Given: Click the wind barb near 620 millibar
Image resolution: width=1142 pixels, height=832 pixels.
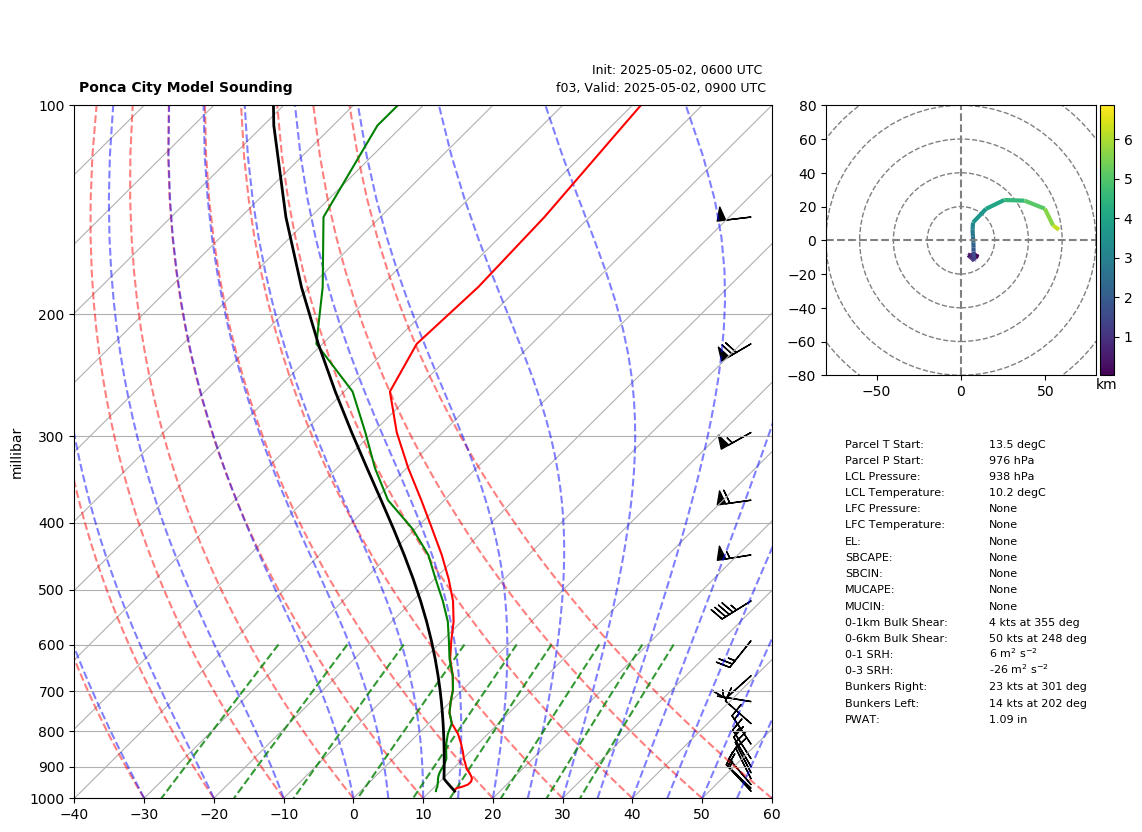Looking at the screenshot, I should click(x=733, y=654).
